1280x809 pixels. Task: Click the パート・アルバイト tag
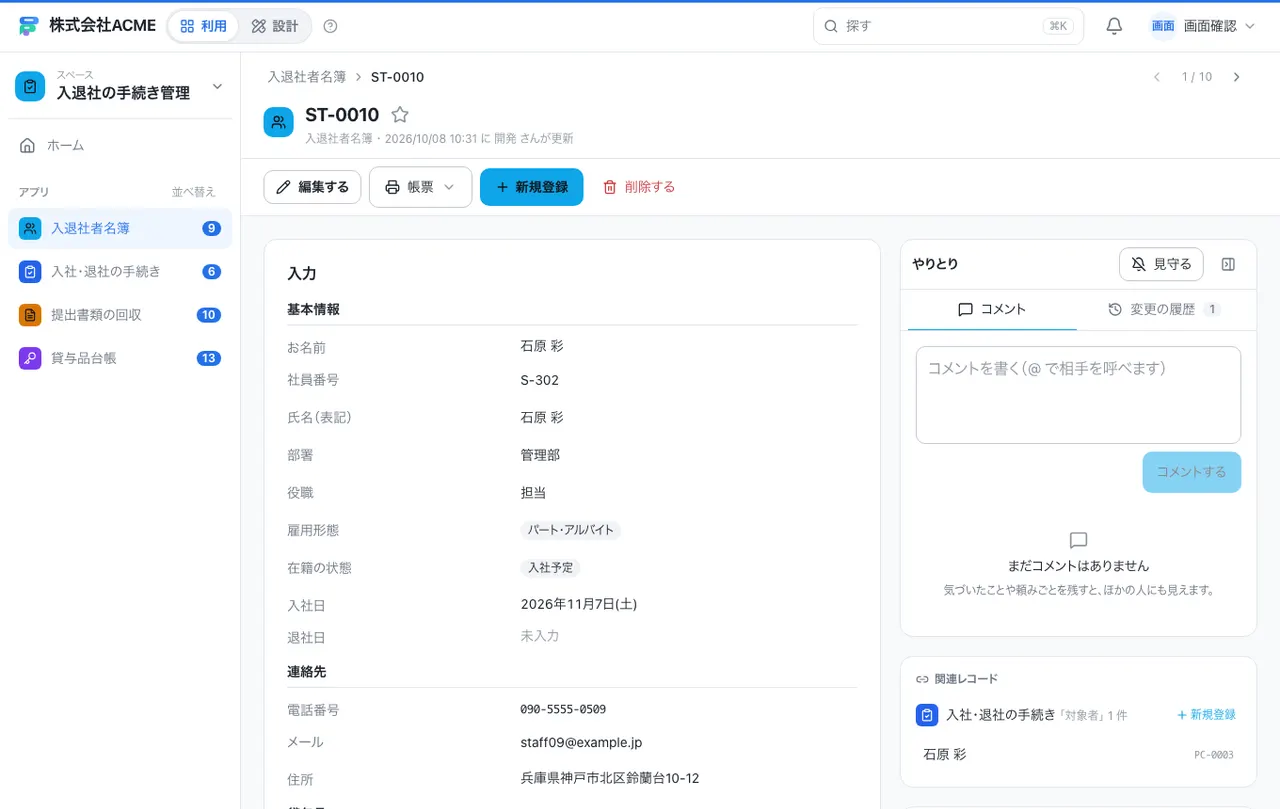coord(570,530)
